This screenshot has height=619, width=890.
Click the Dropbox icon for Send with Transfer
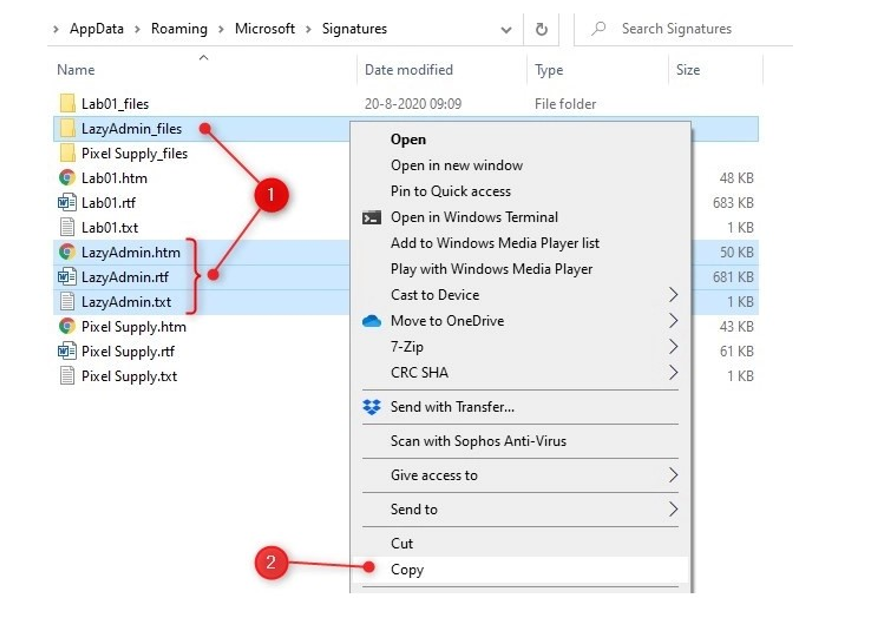pos(372,407)
